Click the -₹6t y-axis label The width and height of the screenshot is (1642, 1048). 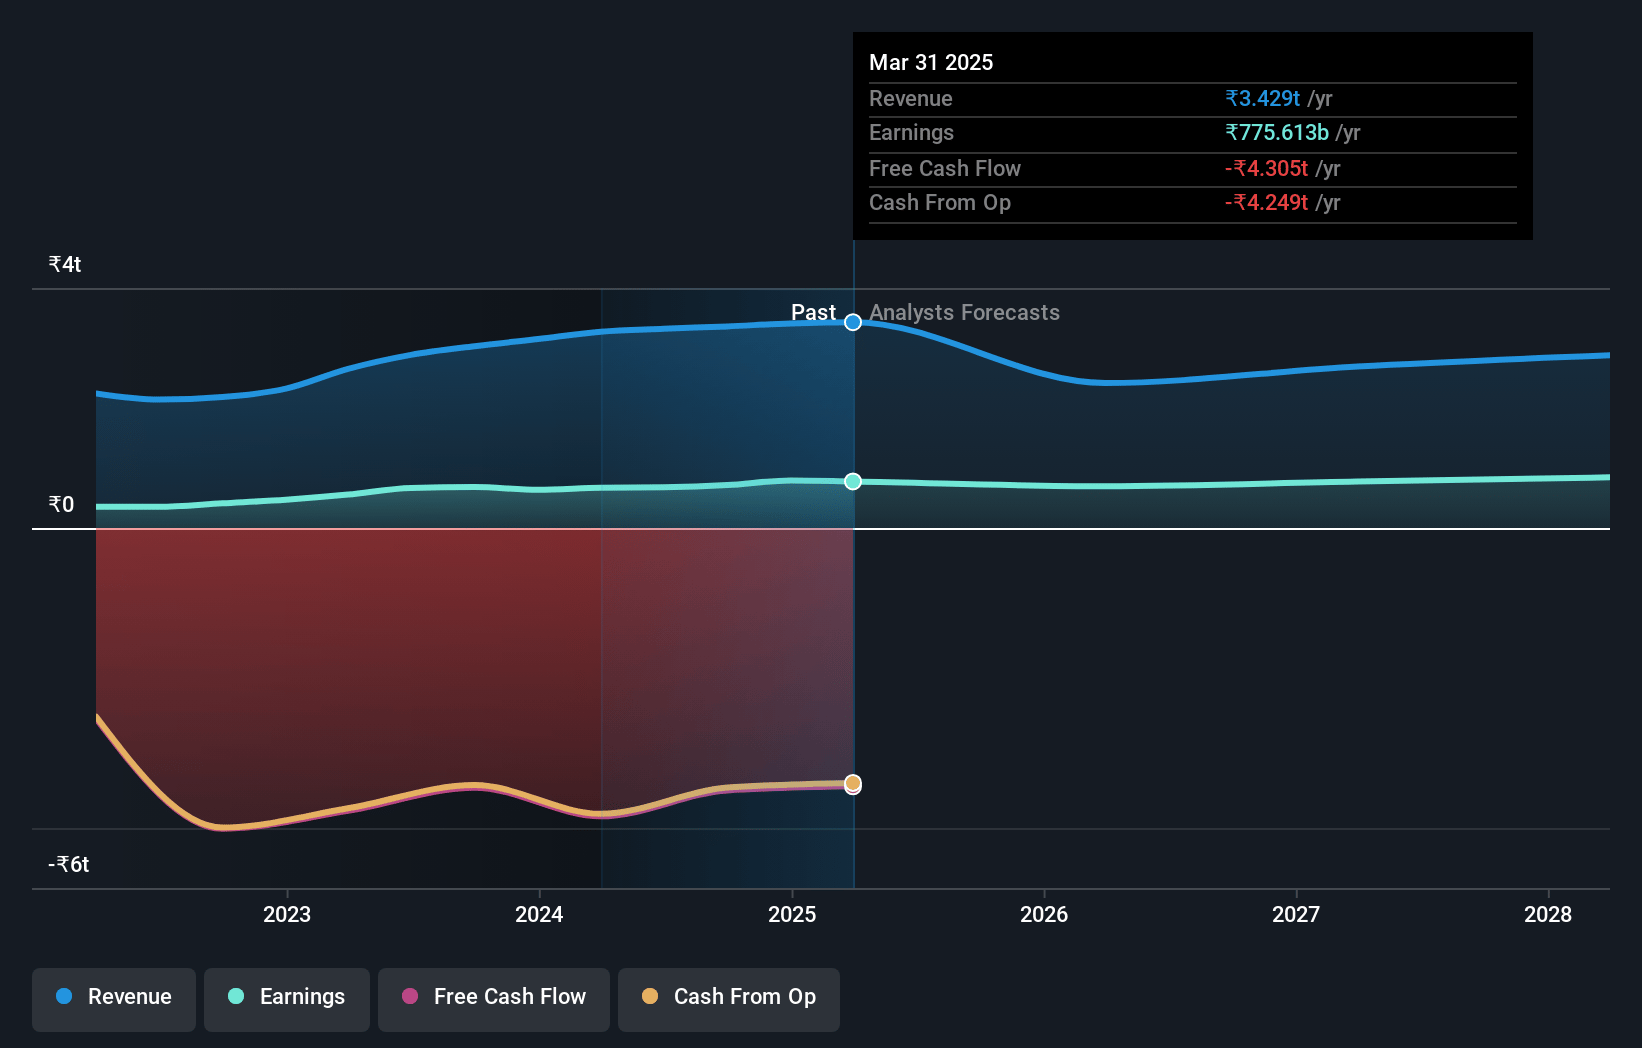click(x=69, y=864)
